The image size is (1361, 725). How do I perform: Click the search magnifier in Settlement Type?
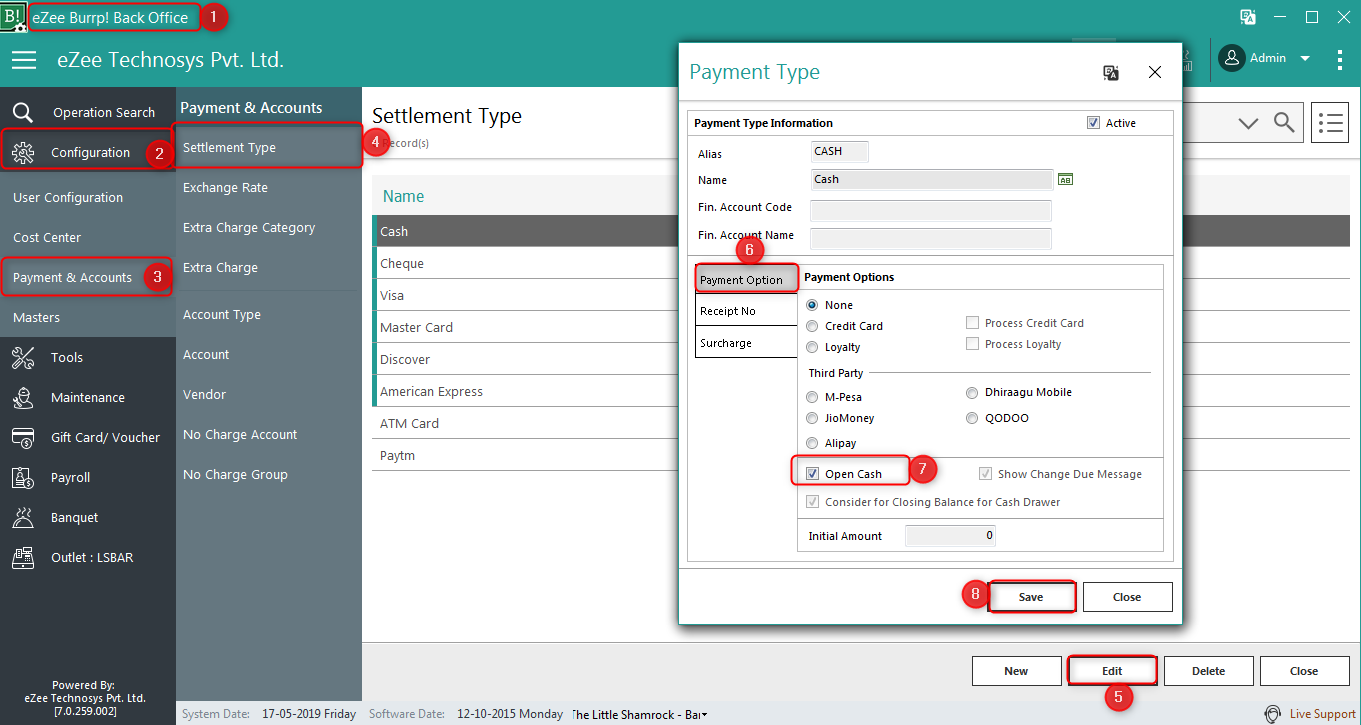tap(1284, 122)
